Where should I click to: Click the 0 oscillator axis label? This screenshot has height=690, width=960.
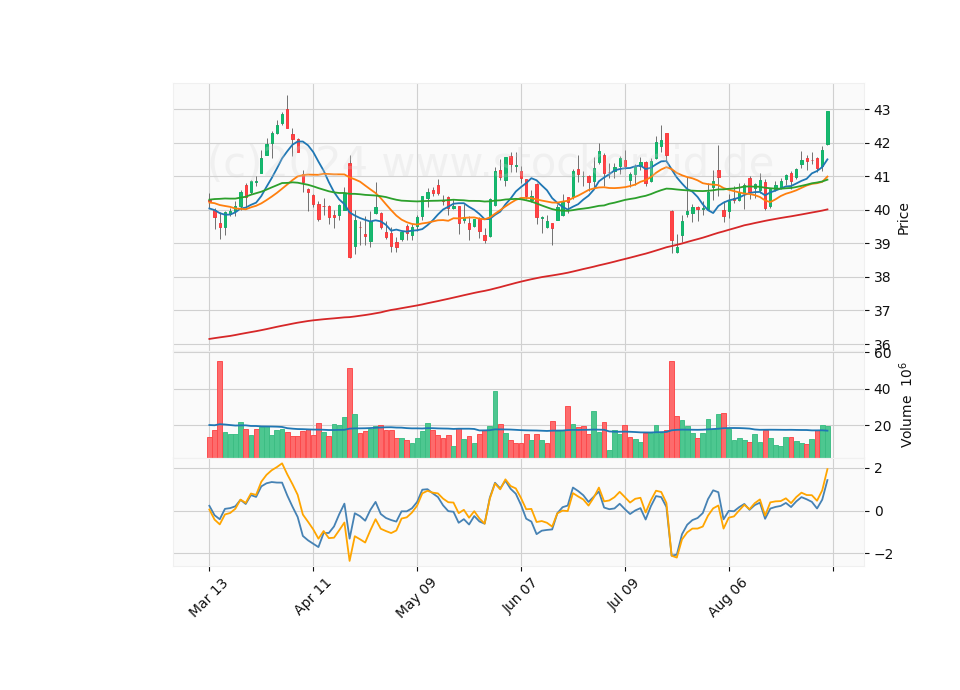[879, 511]
